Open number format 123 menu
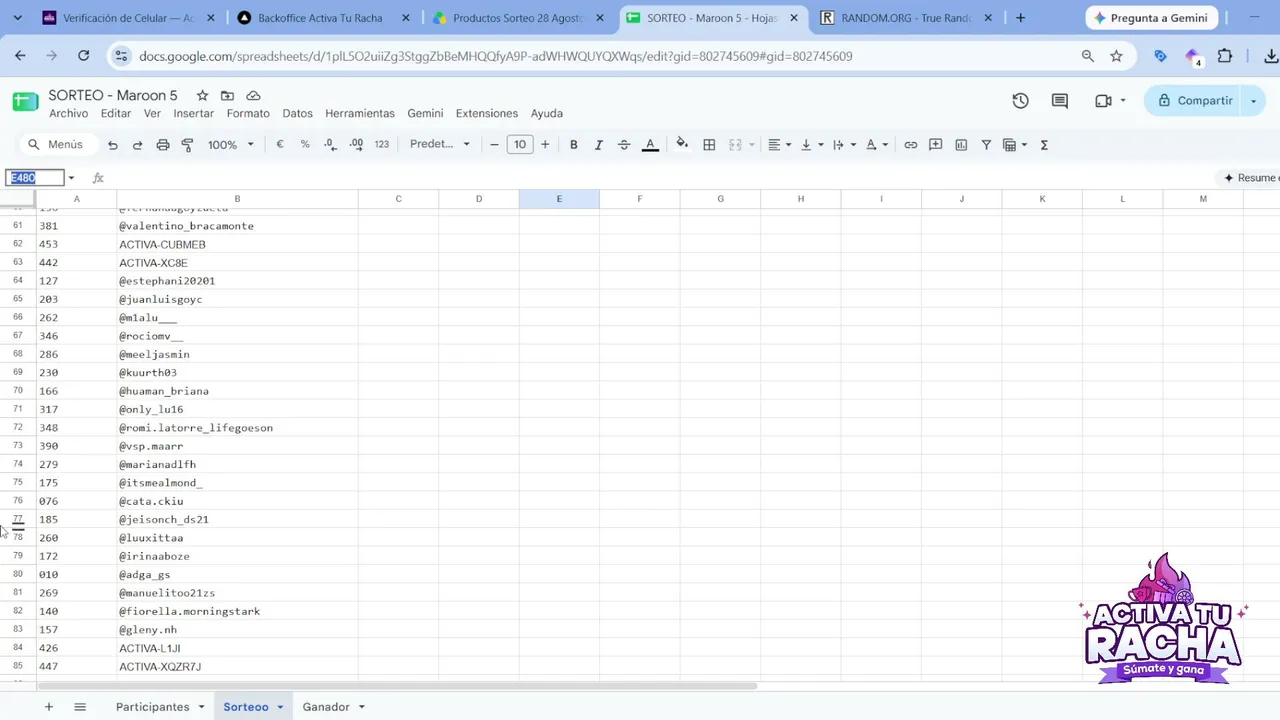The width and height of the screenshot is (1280, 720). (x=381, y=145)
